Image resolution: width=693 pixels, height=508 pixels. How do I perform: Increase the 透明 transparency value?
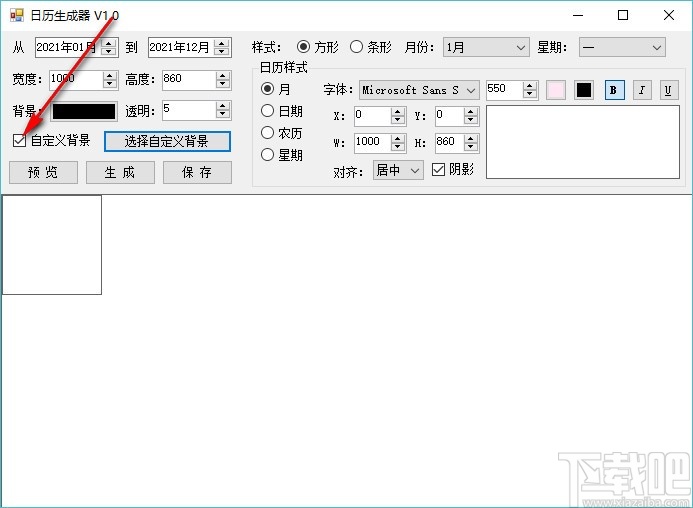[222, 106]
